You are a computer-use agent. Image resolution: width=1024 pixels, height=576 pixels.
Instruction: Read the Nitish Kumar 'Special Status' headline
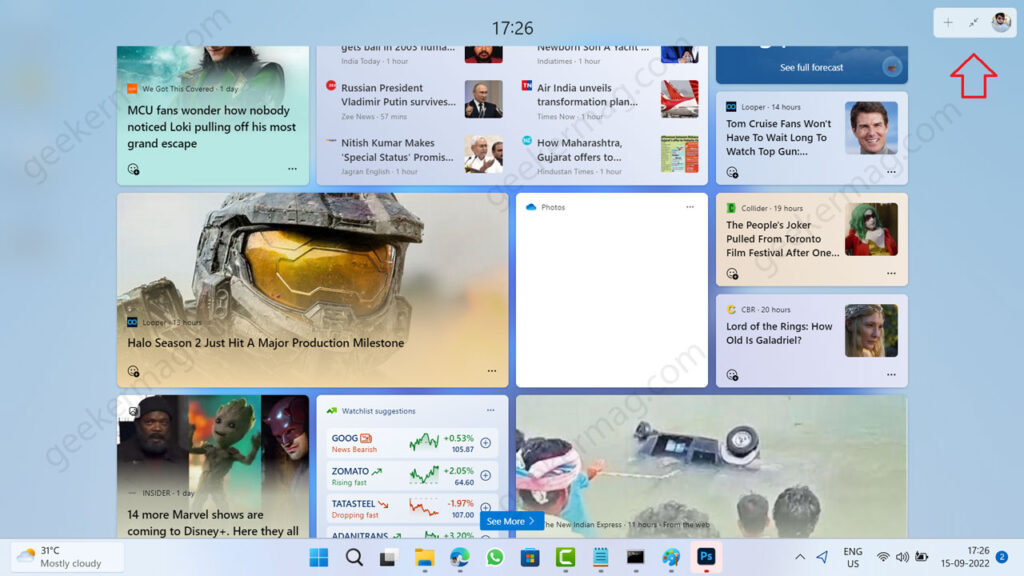click(397, 150)
